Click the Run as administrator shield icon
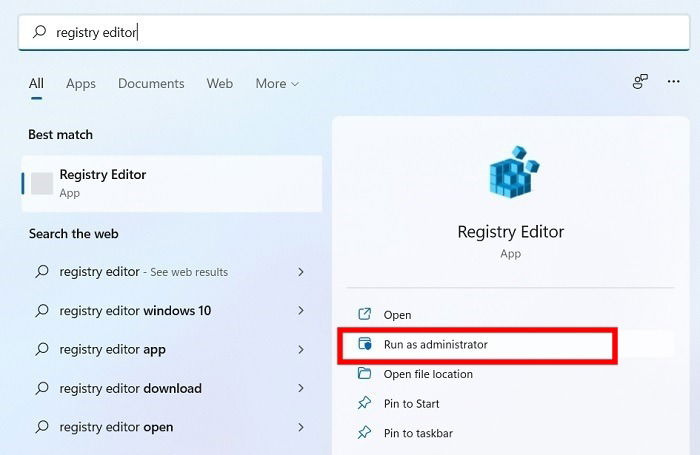 365,344
